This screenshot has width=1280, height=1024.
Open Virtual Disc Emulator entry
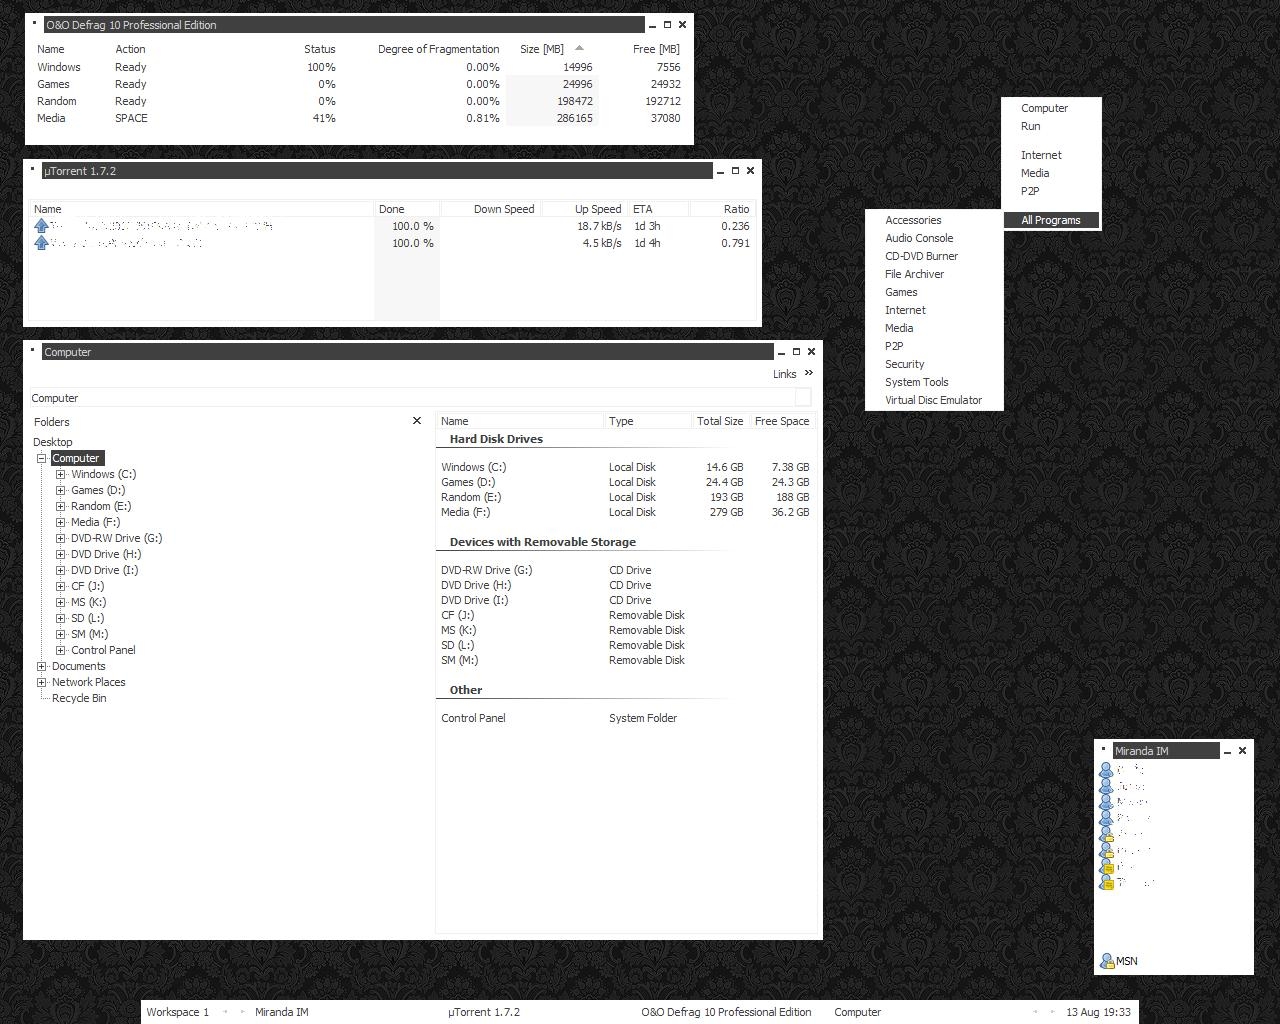click(933, 400)
